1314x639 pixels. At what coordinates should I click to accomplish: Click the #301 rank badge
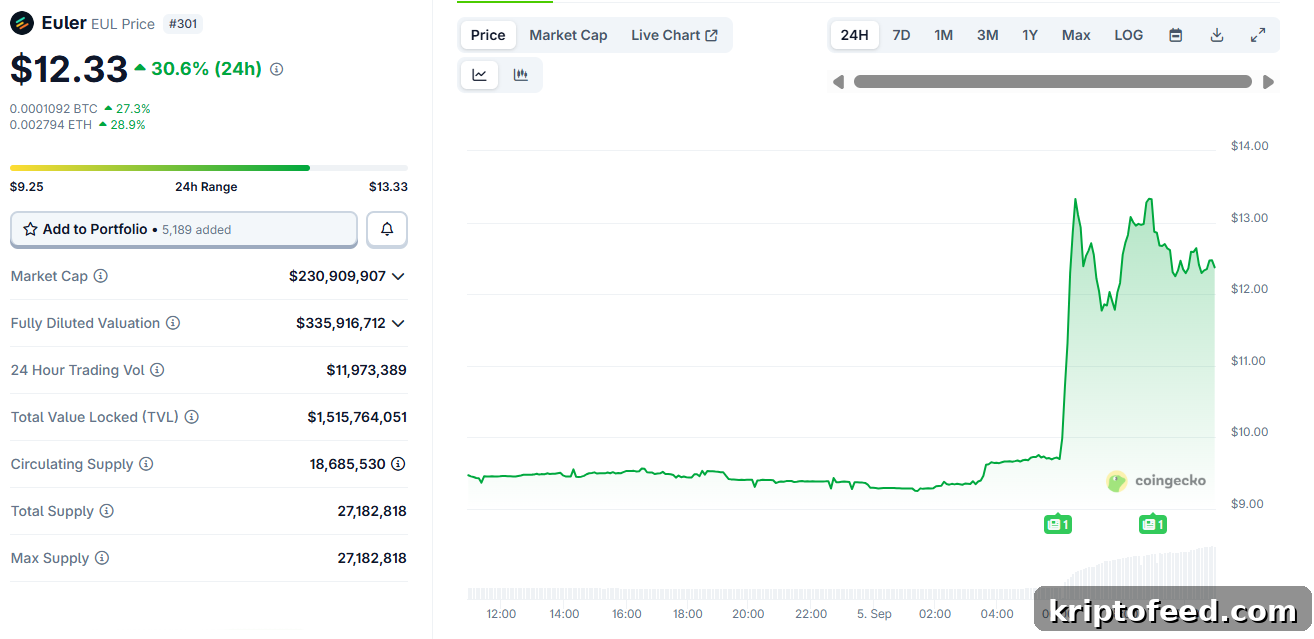[x=181, y=23]
